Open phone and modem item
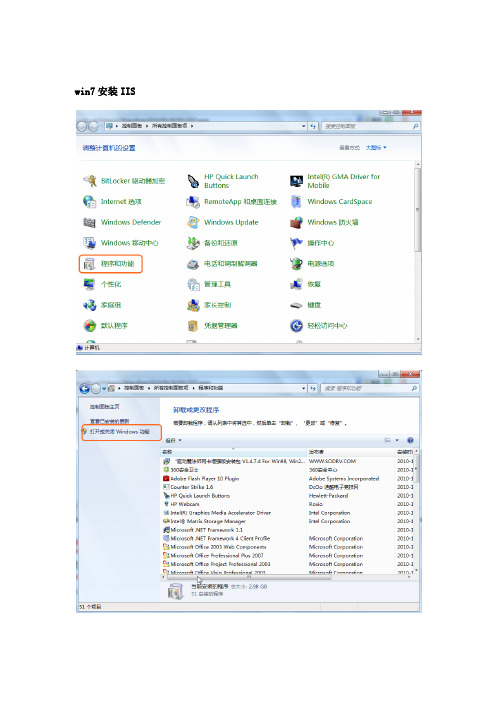The width and height of the screenshot is (496, 702). (222, 264)
